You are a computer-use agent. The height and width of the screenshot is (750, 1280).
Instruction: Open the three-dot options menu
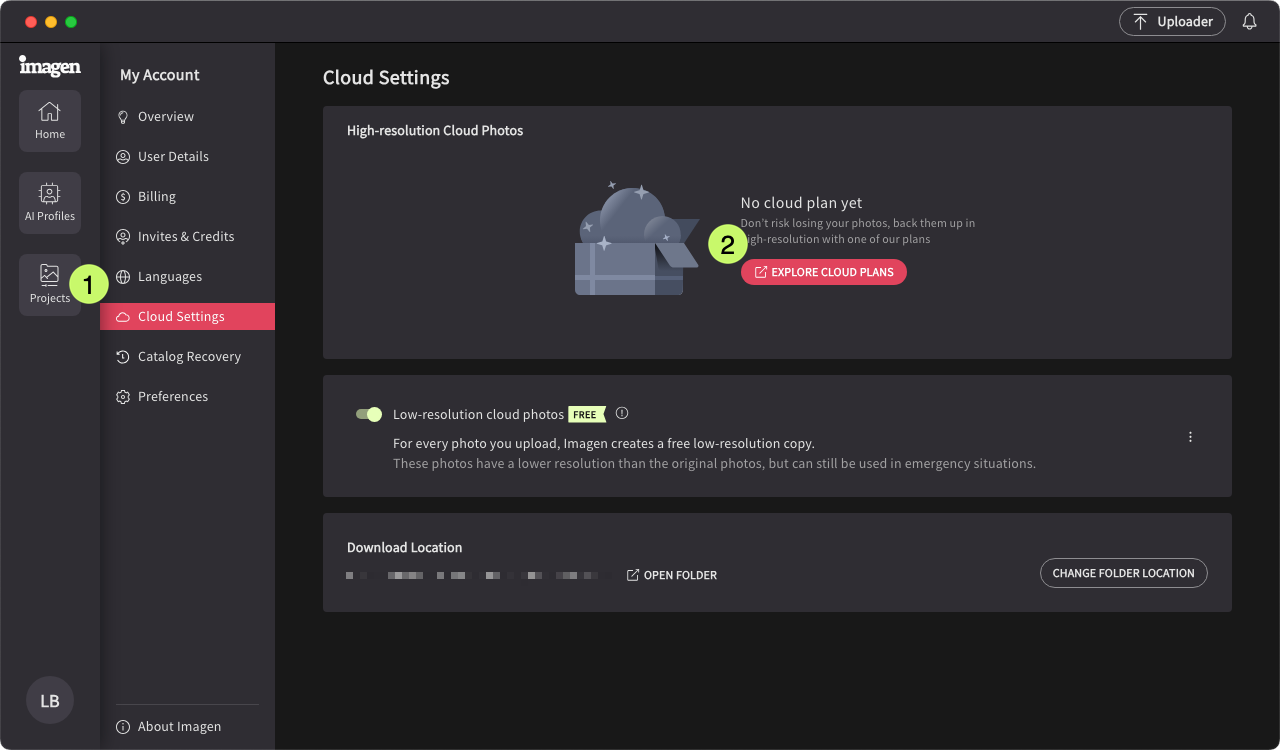tap(1190, 437)
